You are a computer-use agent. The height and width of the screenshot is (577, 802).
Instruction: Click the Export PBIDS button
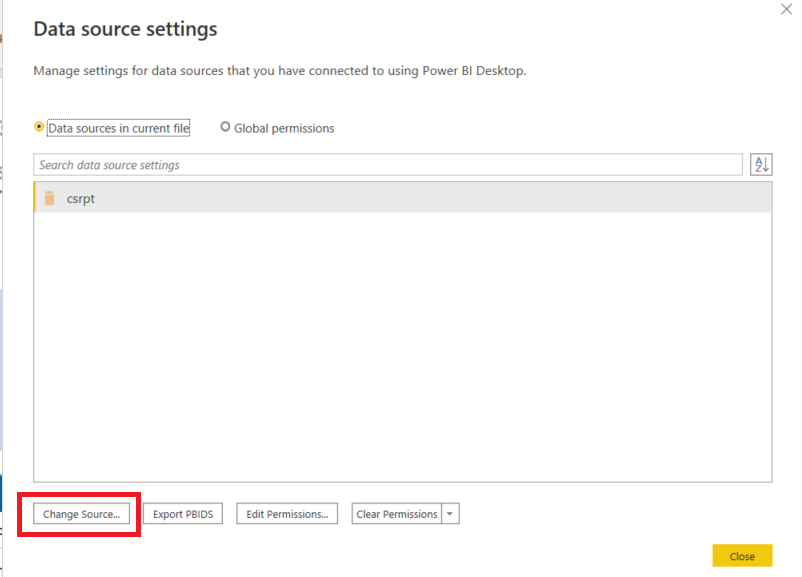[183, 514]
